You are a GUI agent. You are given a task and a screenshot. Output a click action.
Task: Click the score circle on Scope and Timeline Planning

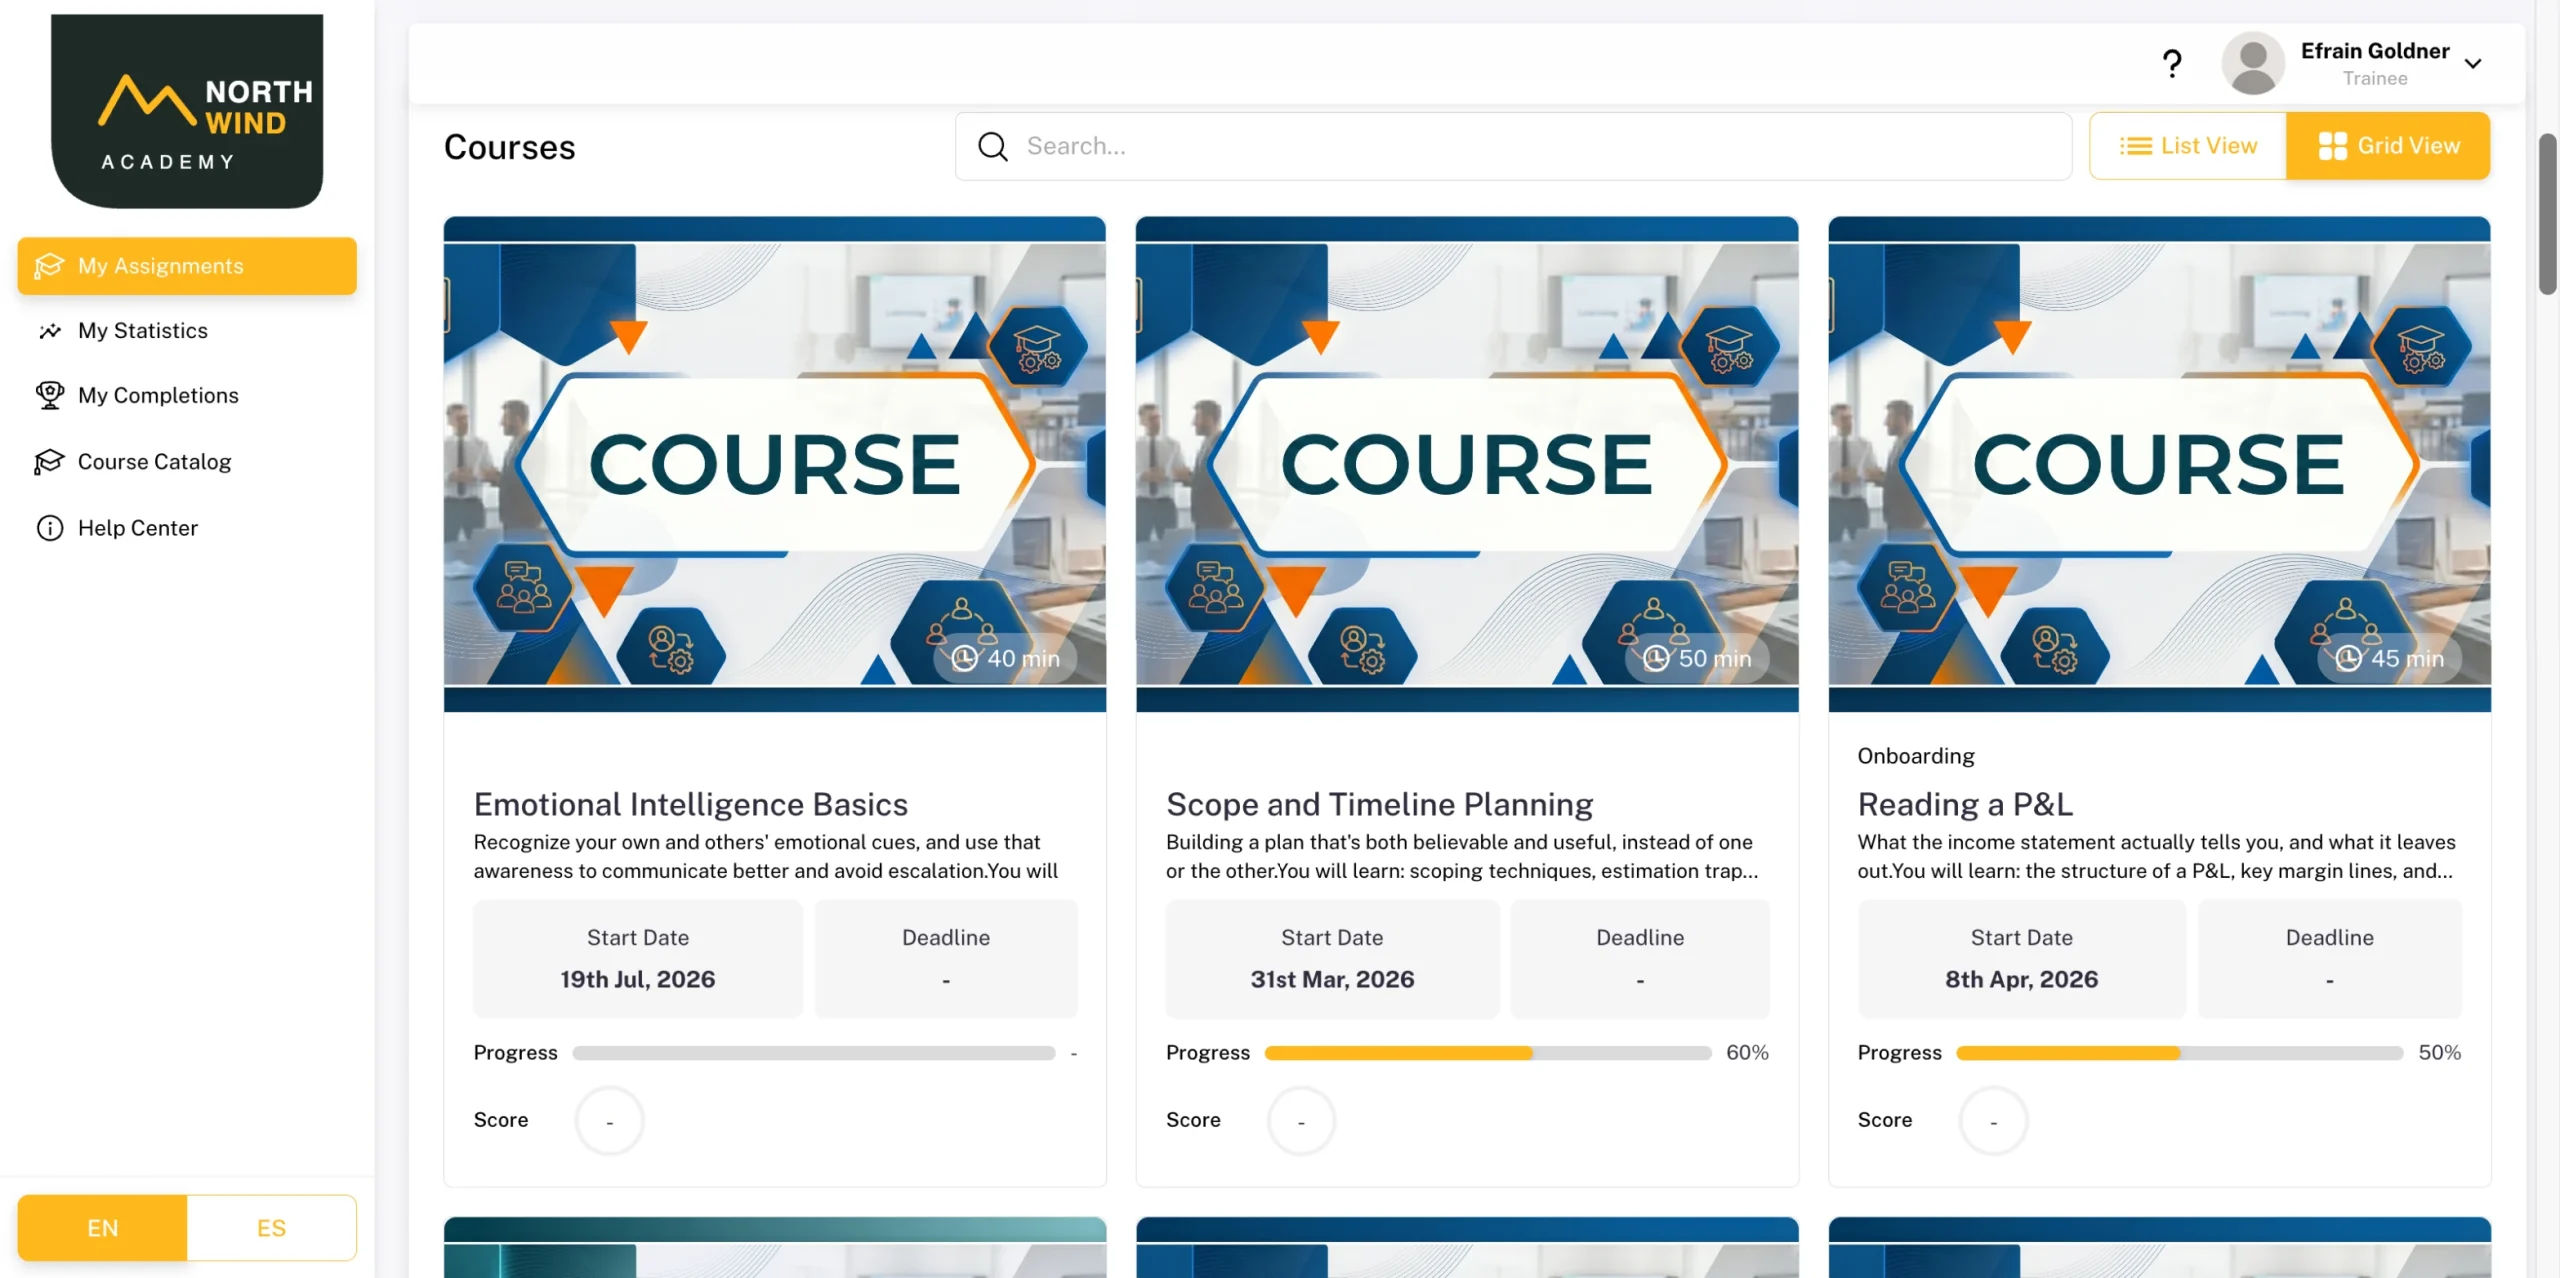pos(1301,1121)
